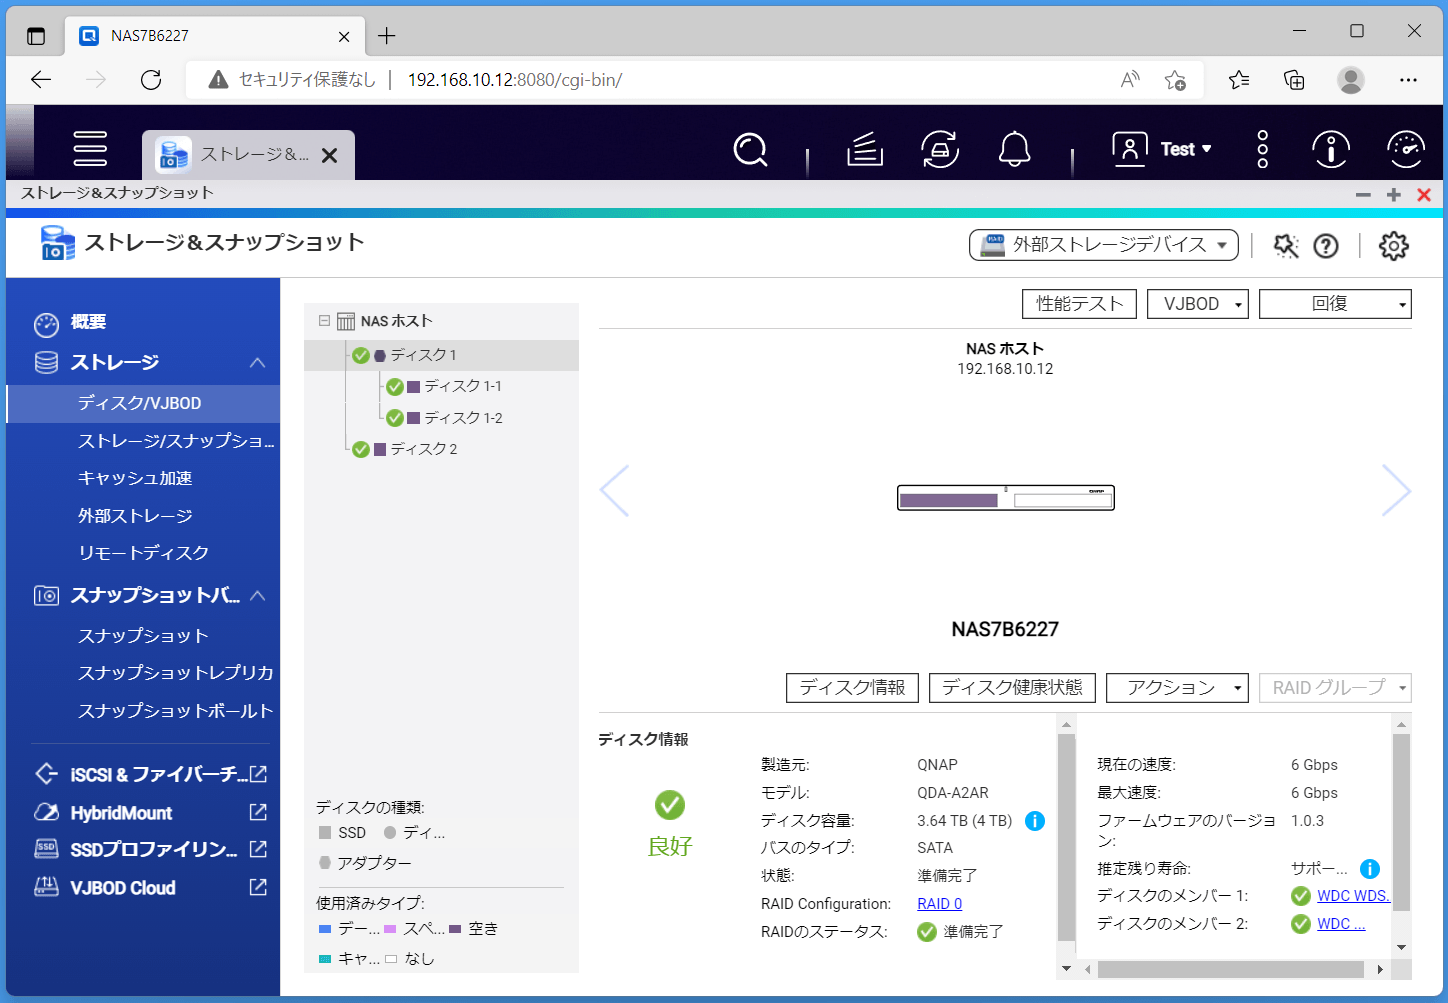Image resolution: width=1448 pixels, height=1003 pixels.
Task: Open the browser collections icon
Action: tap(1294, 80)
